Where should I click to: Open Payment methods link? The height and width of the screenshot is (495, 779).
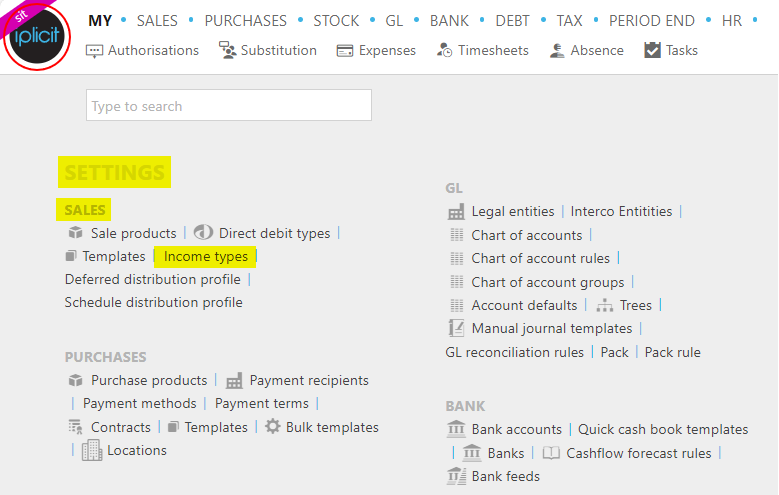140,404
